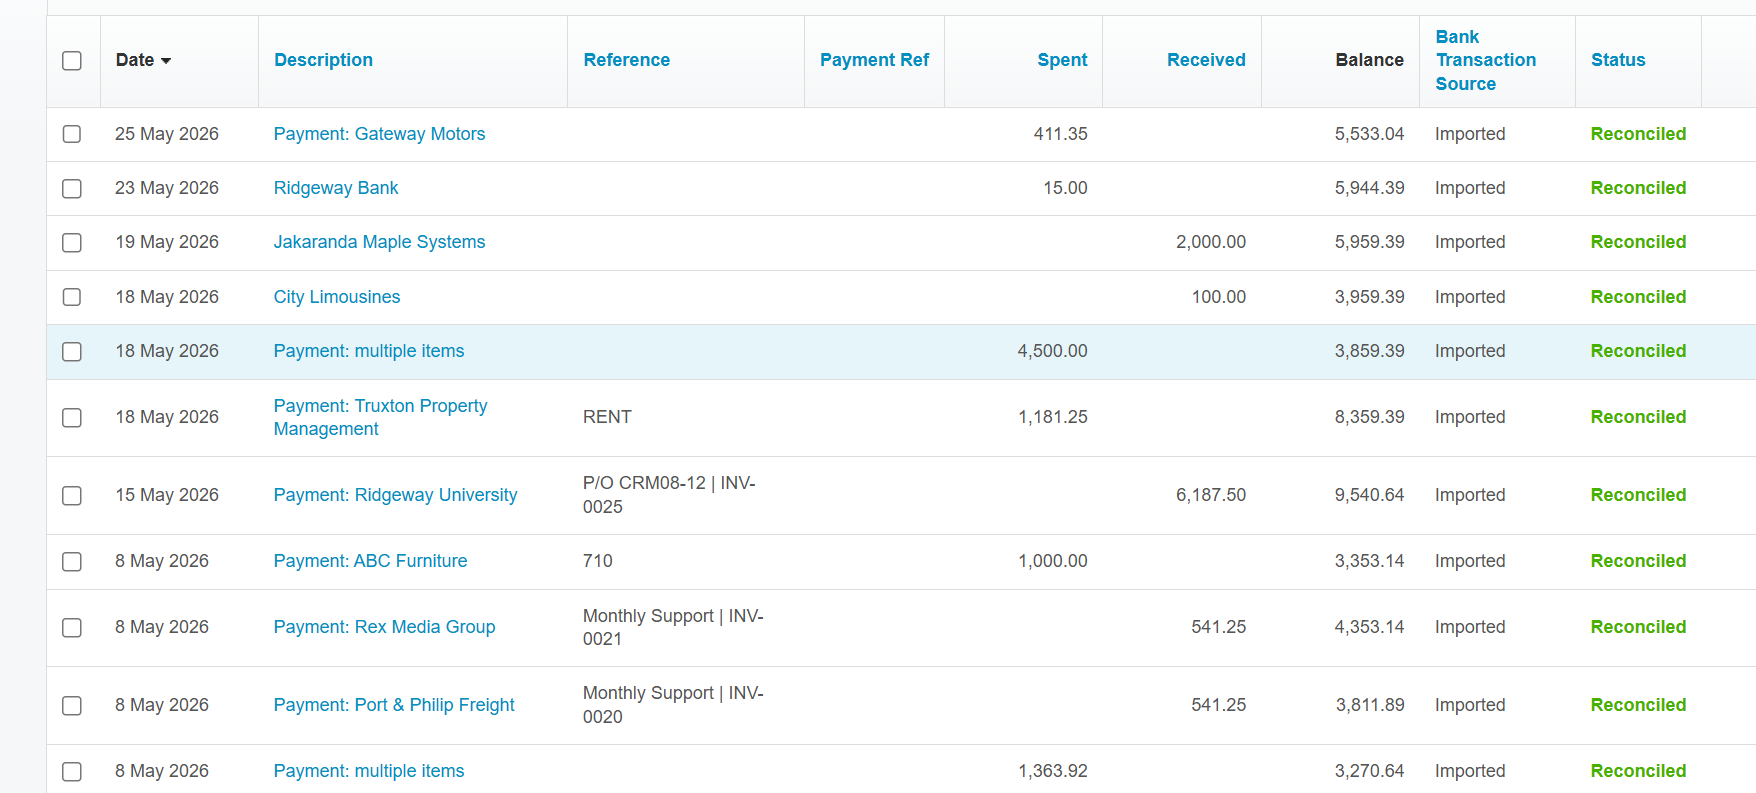Image resolution: width=1756 pixels, height=793 pixels.
Task: Open Payment: Gateway Motors transaction
Action: pos(379,134)
